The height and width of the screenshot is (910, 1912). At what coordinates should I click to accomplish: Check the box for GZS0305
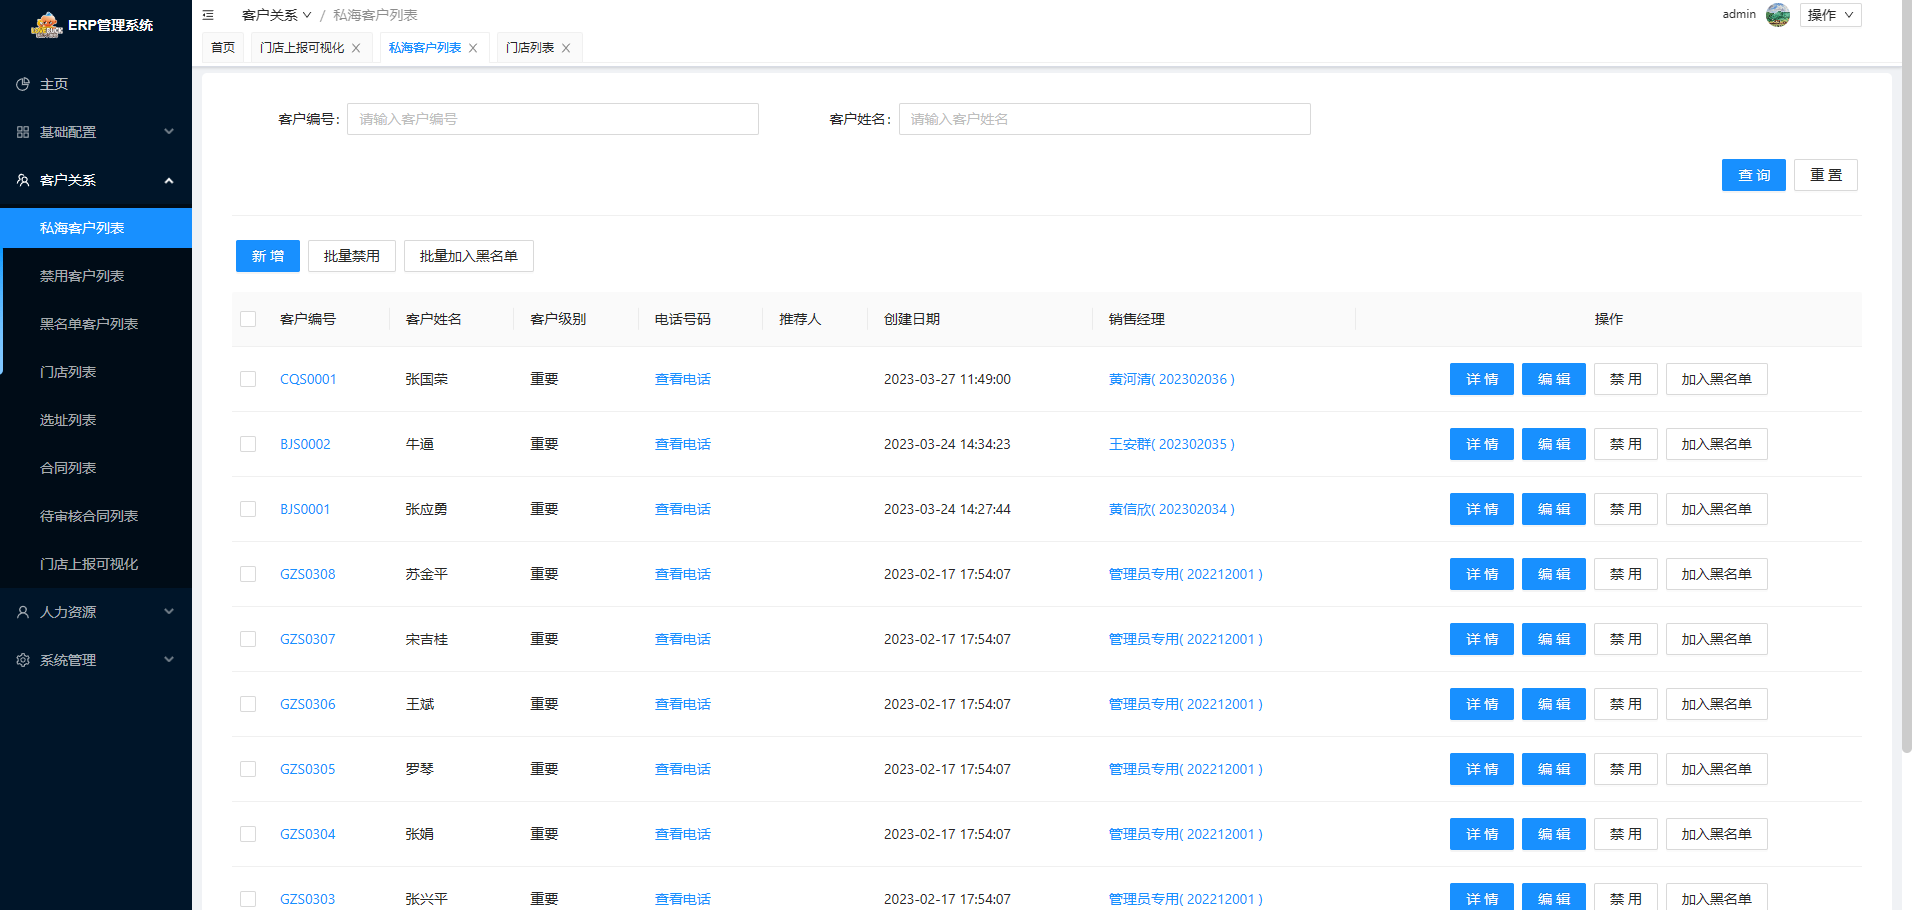tap(248, 769)
